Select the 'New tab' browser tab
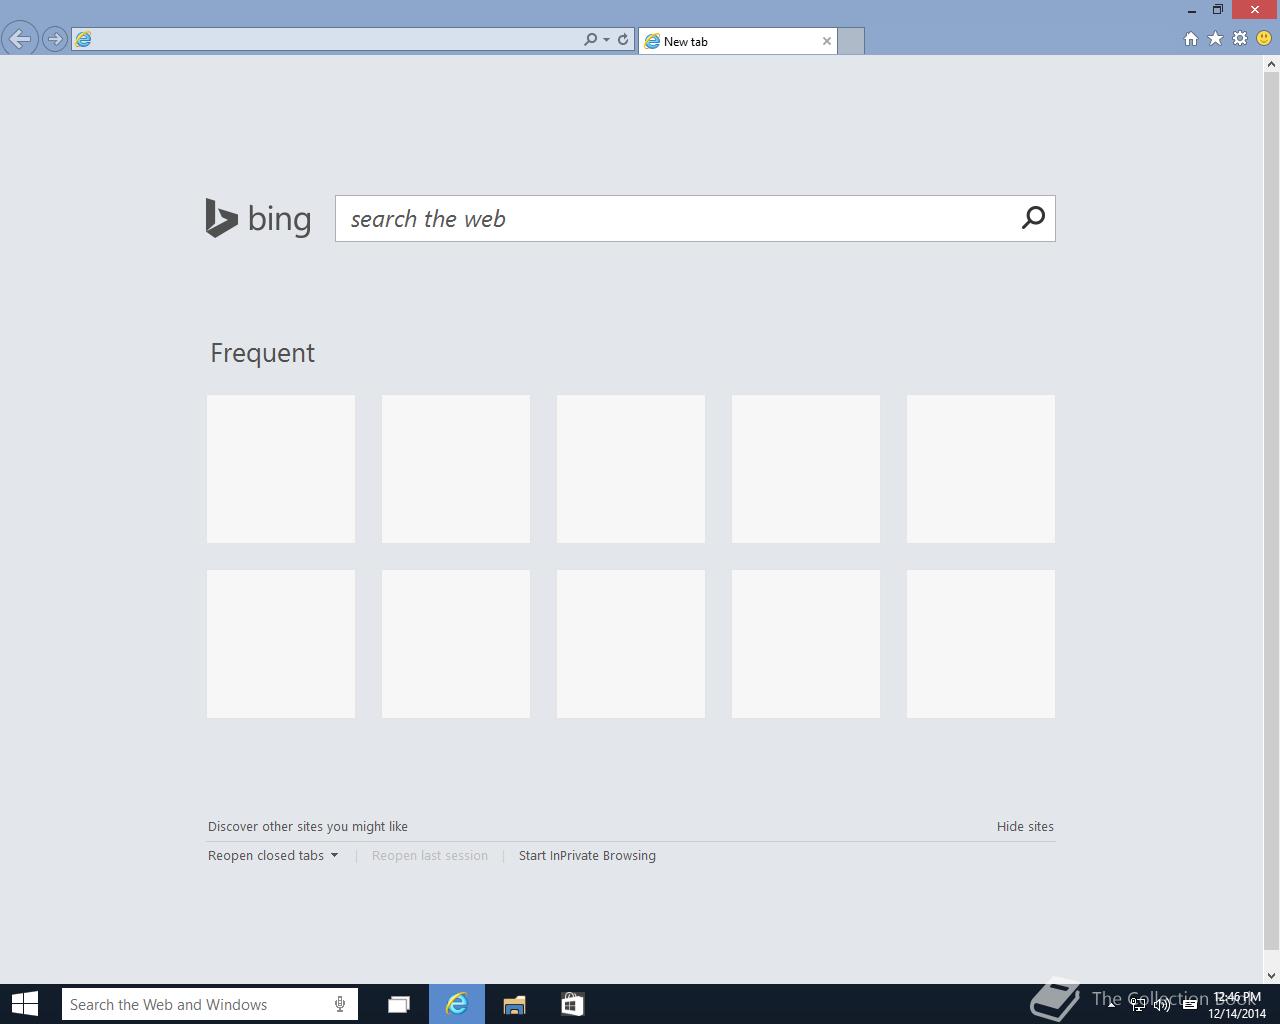 [737, 41]
